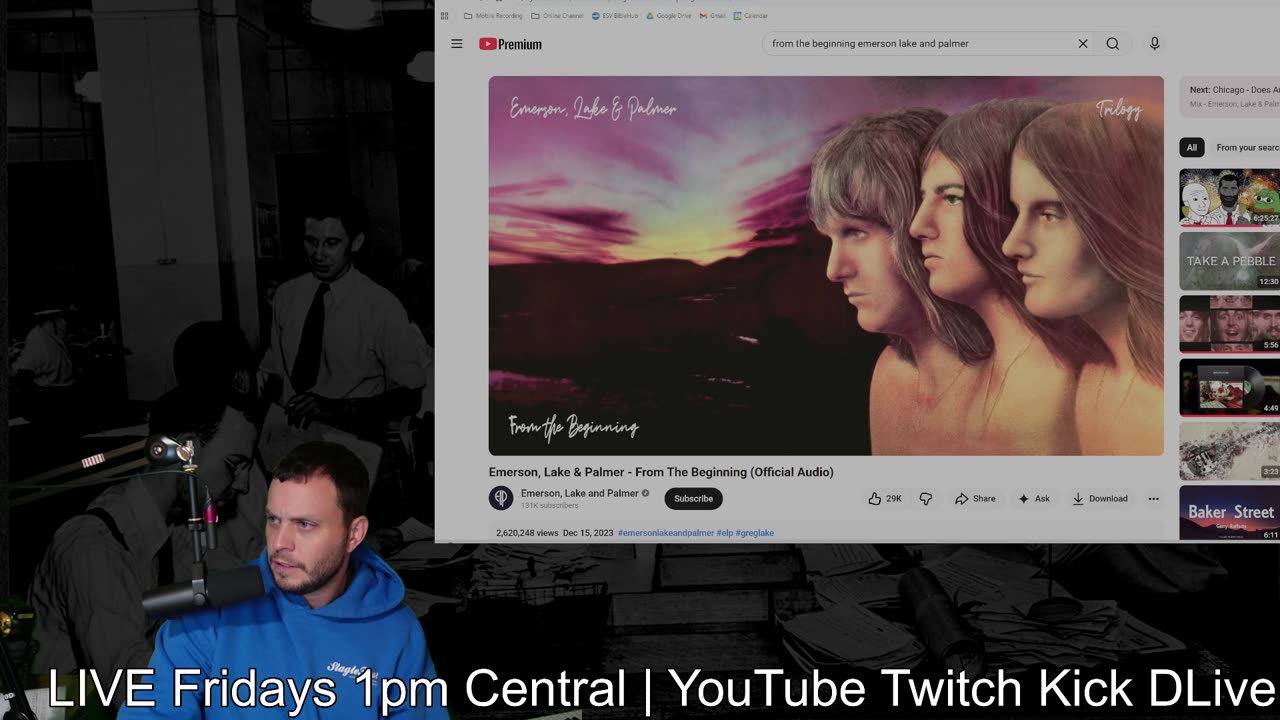Select the 'From your search' filter chip

point(1246,147)
